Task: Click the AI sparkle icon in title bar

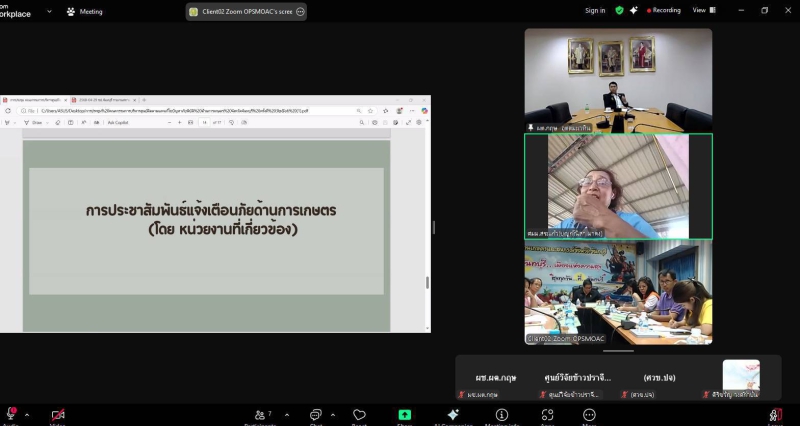Action: [x=634, y=10]
